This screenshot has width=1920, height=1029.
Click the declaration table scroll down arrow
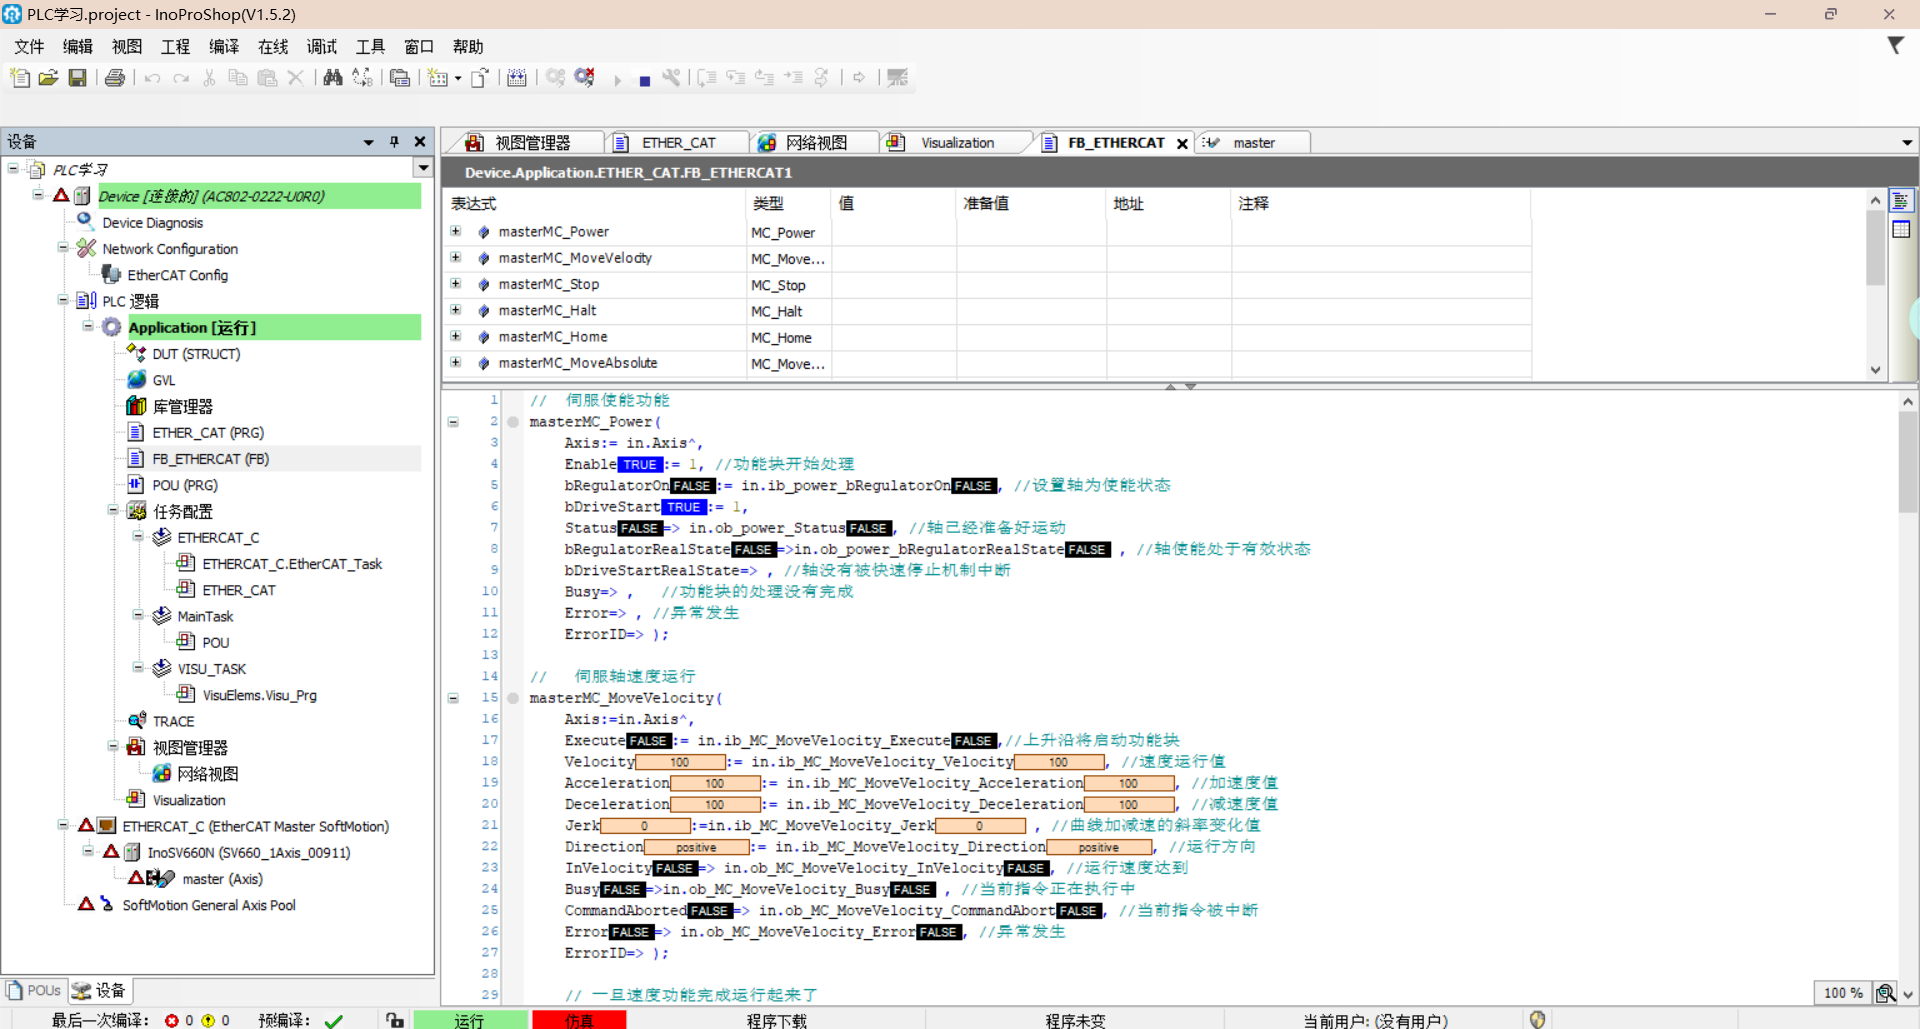point(1876,370)
